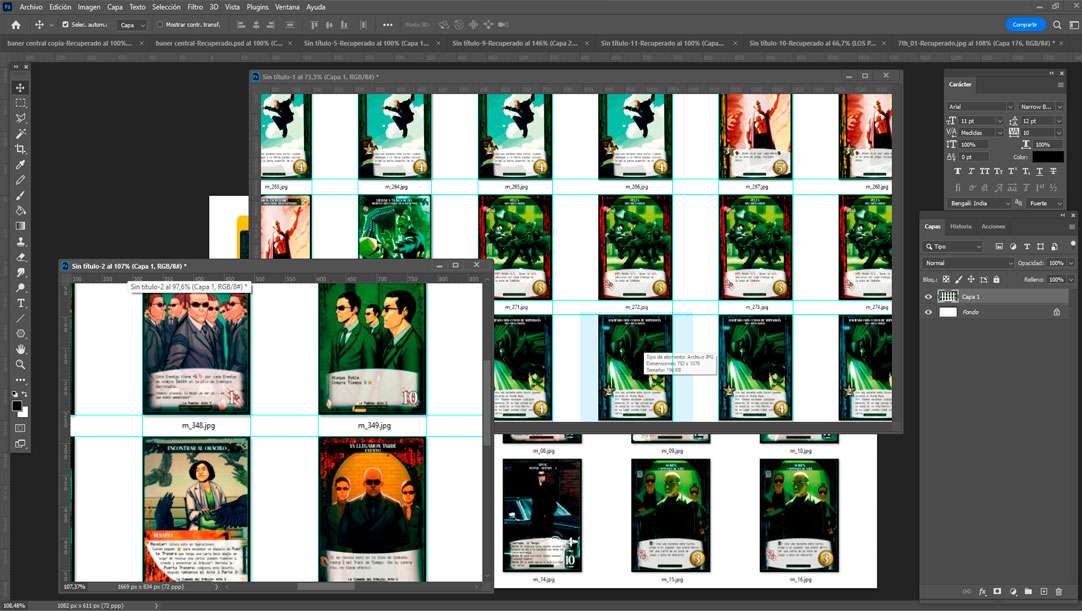The image size is (1082, 611).
Task: Click the Home icon in options bar
Action: pos(15,25)
